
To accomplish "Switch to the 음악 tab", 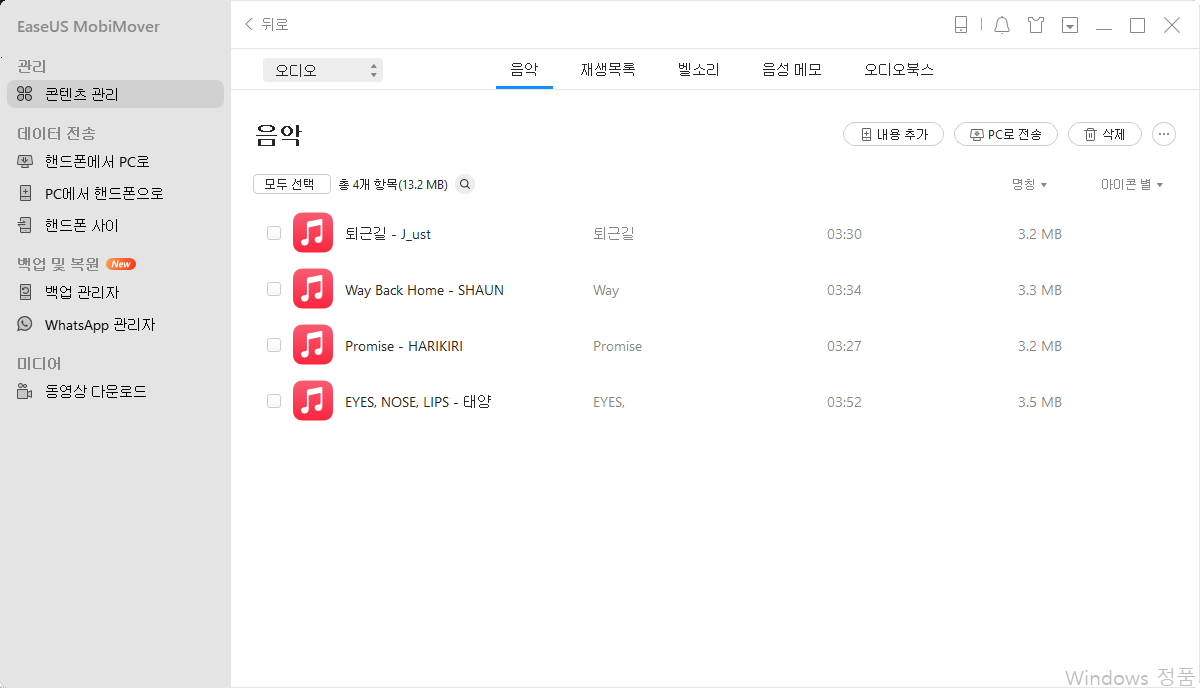I will pos(524,70).
